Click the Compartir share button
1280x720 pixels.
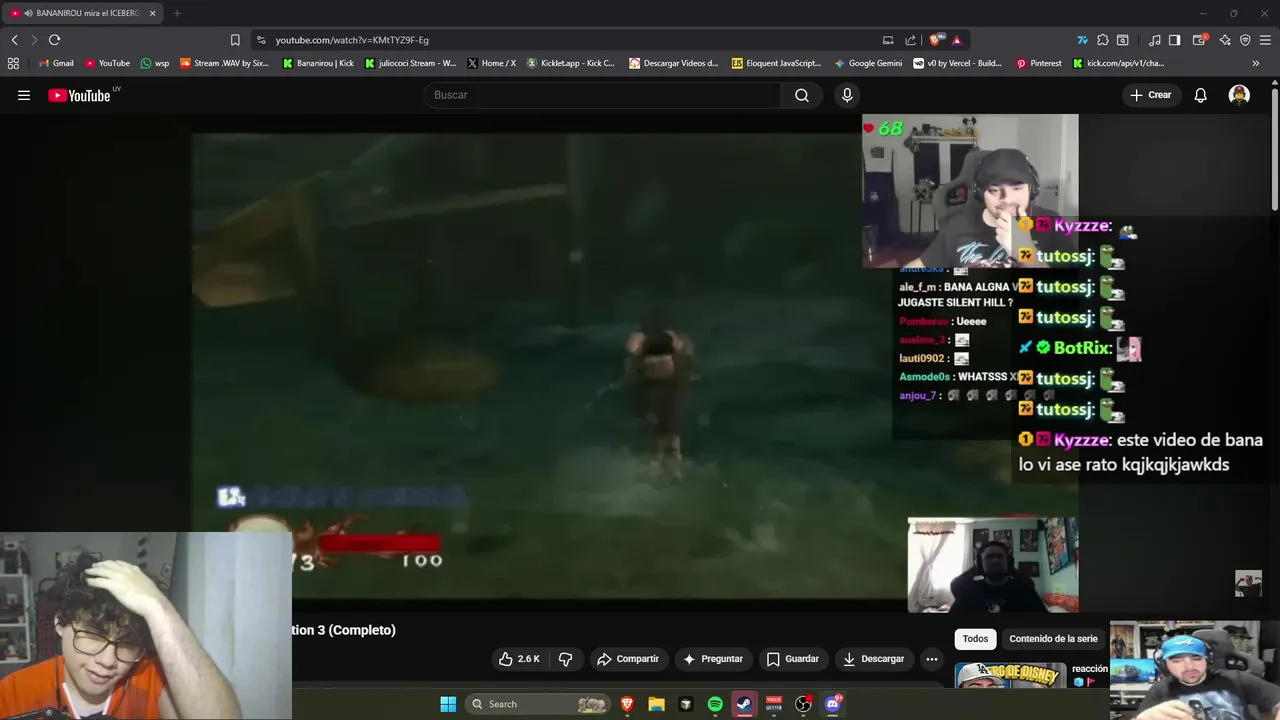pyautogui.click(x=628, y=659)
